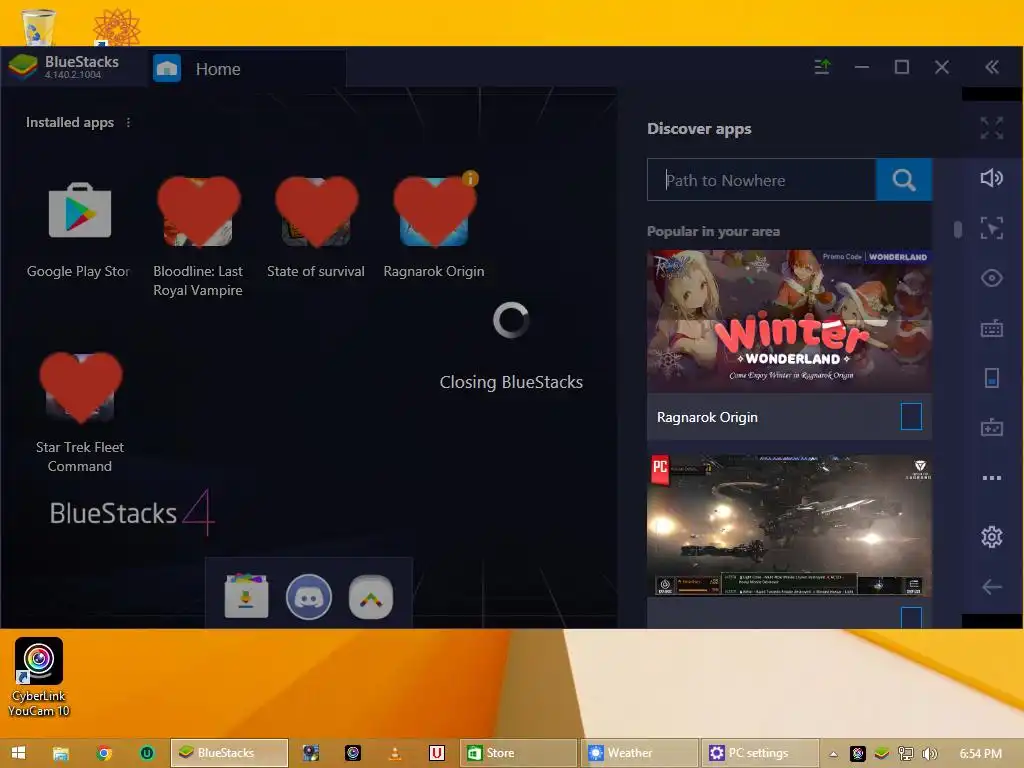The image size is (1024, 768).
Task: Click the Discover apps heading
Action: pyautogui.click(x=699, y=129)
